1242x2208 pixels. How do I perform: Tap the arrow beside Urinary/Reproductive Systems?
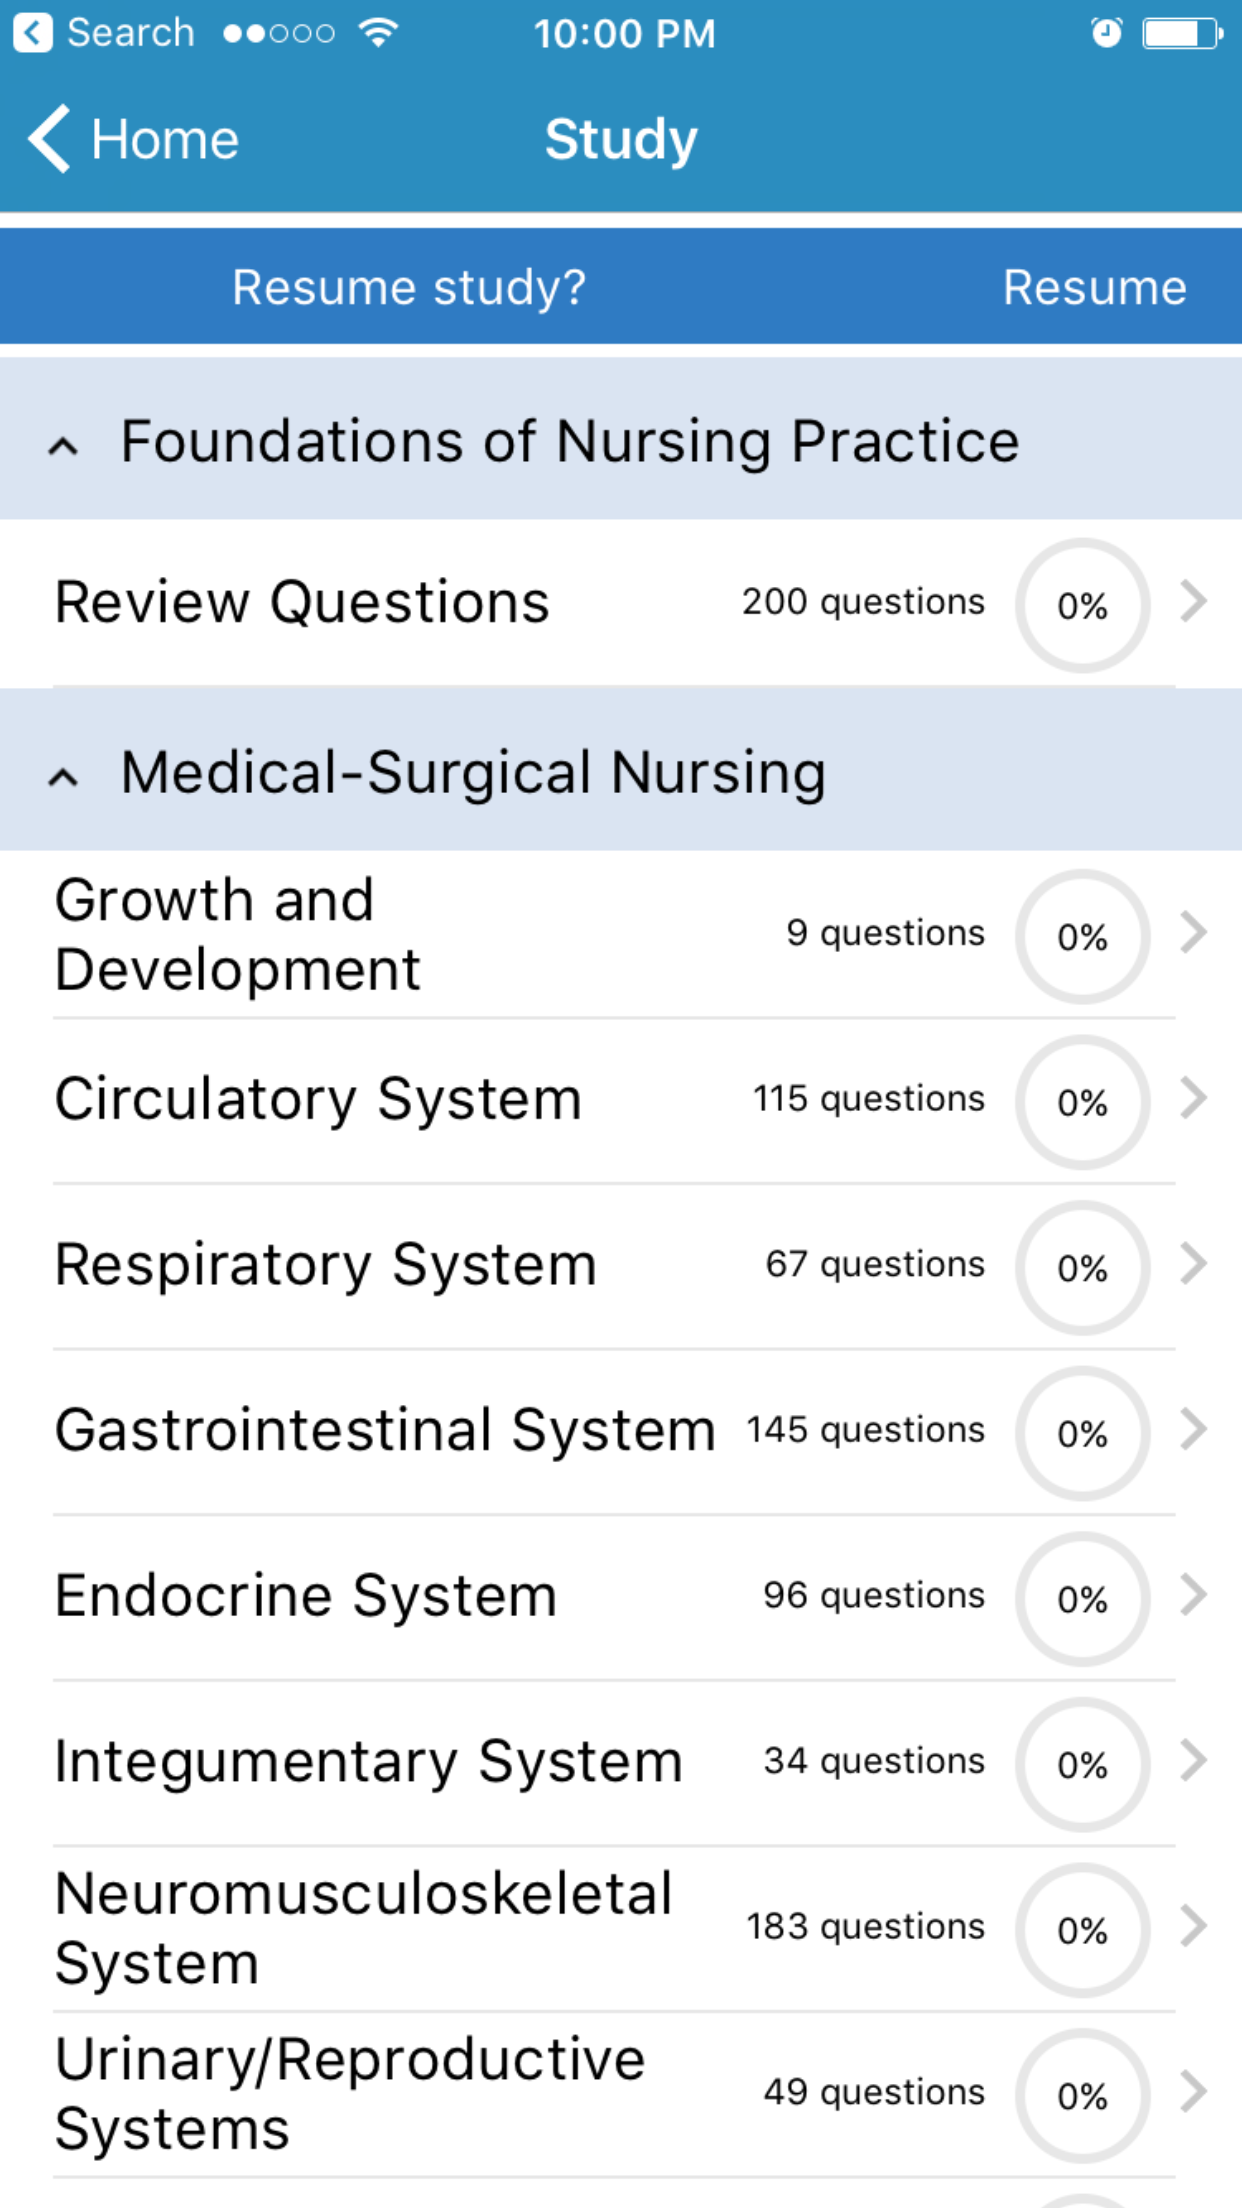pyautogui.click(x=1193, y=2092)
